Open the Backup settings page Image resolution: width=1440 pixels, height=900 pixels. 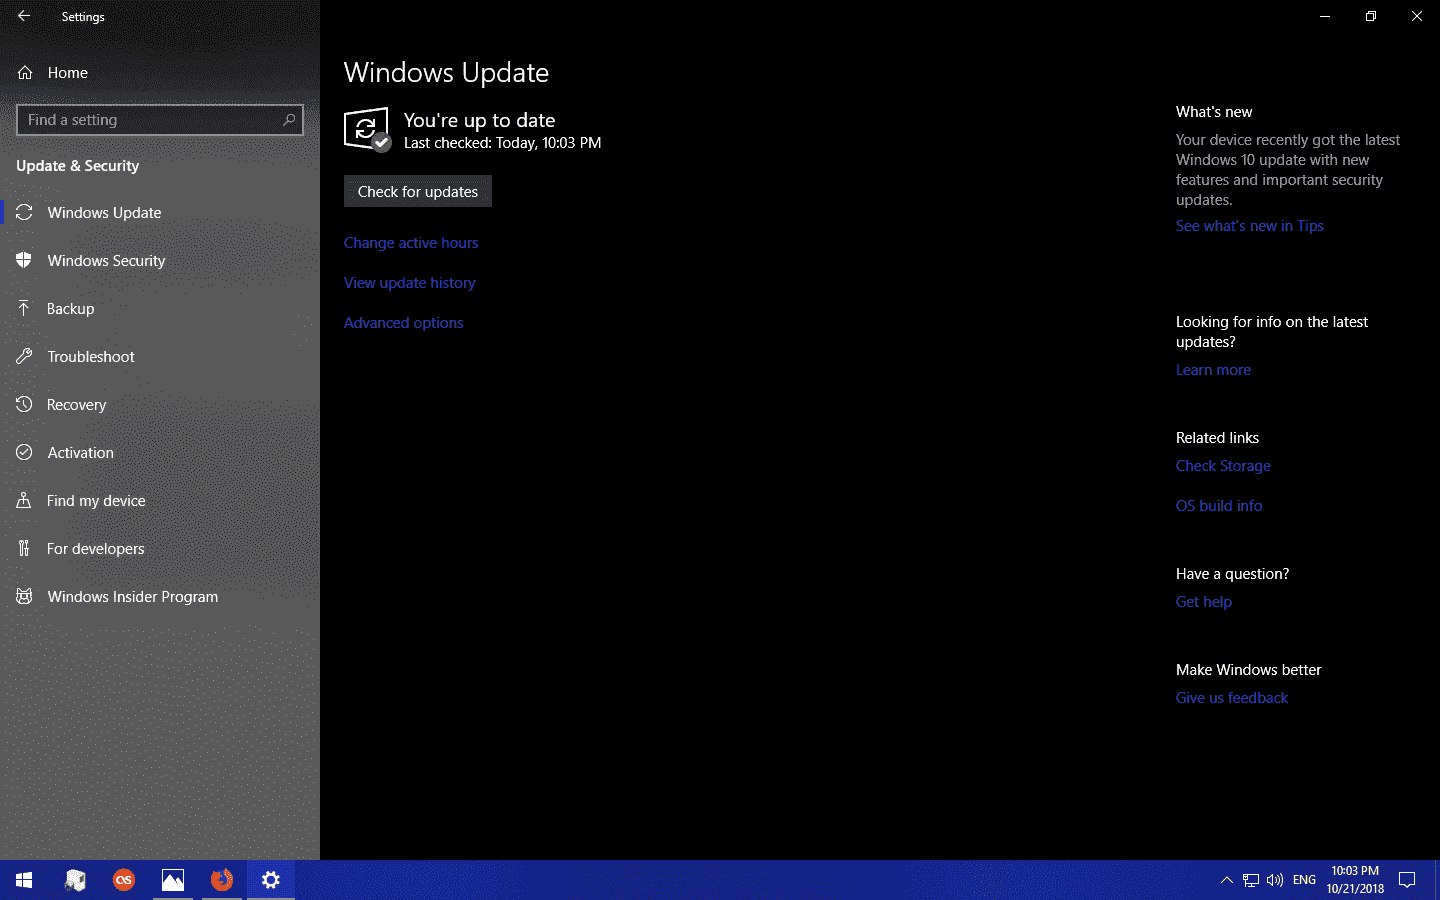point(160,308)
